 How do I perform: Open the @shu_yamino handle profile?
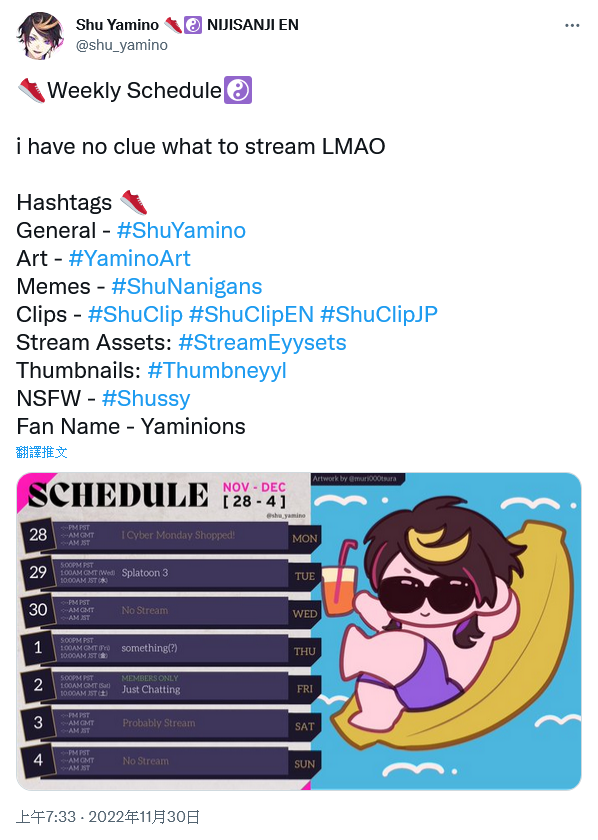122,45
